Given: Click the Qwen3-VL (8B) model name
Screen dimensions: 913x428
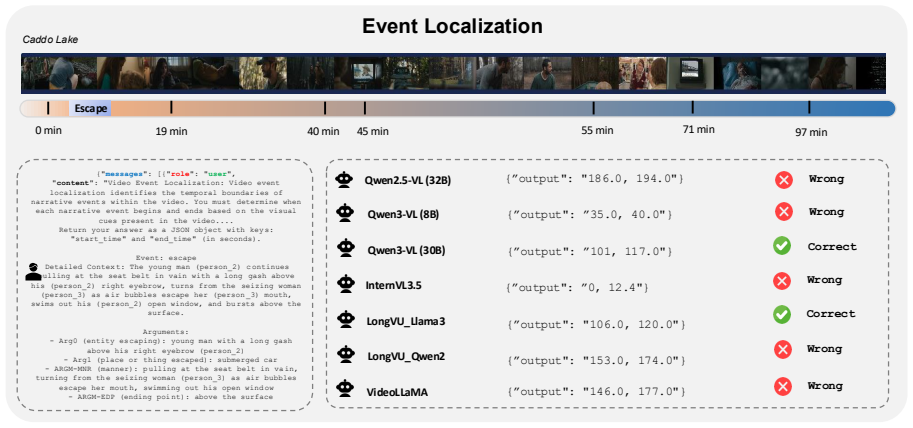Looking at the screenshot, I should tap(403, 214).
